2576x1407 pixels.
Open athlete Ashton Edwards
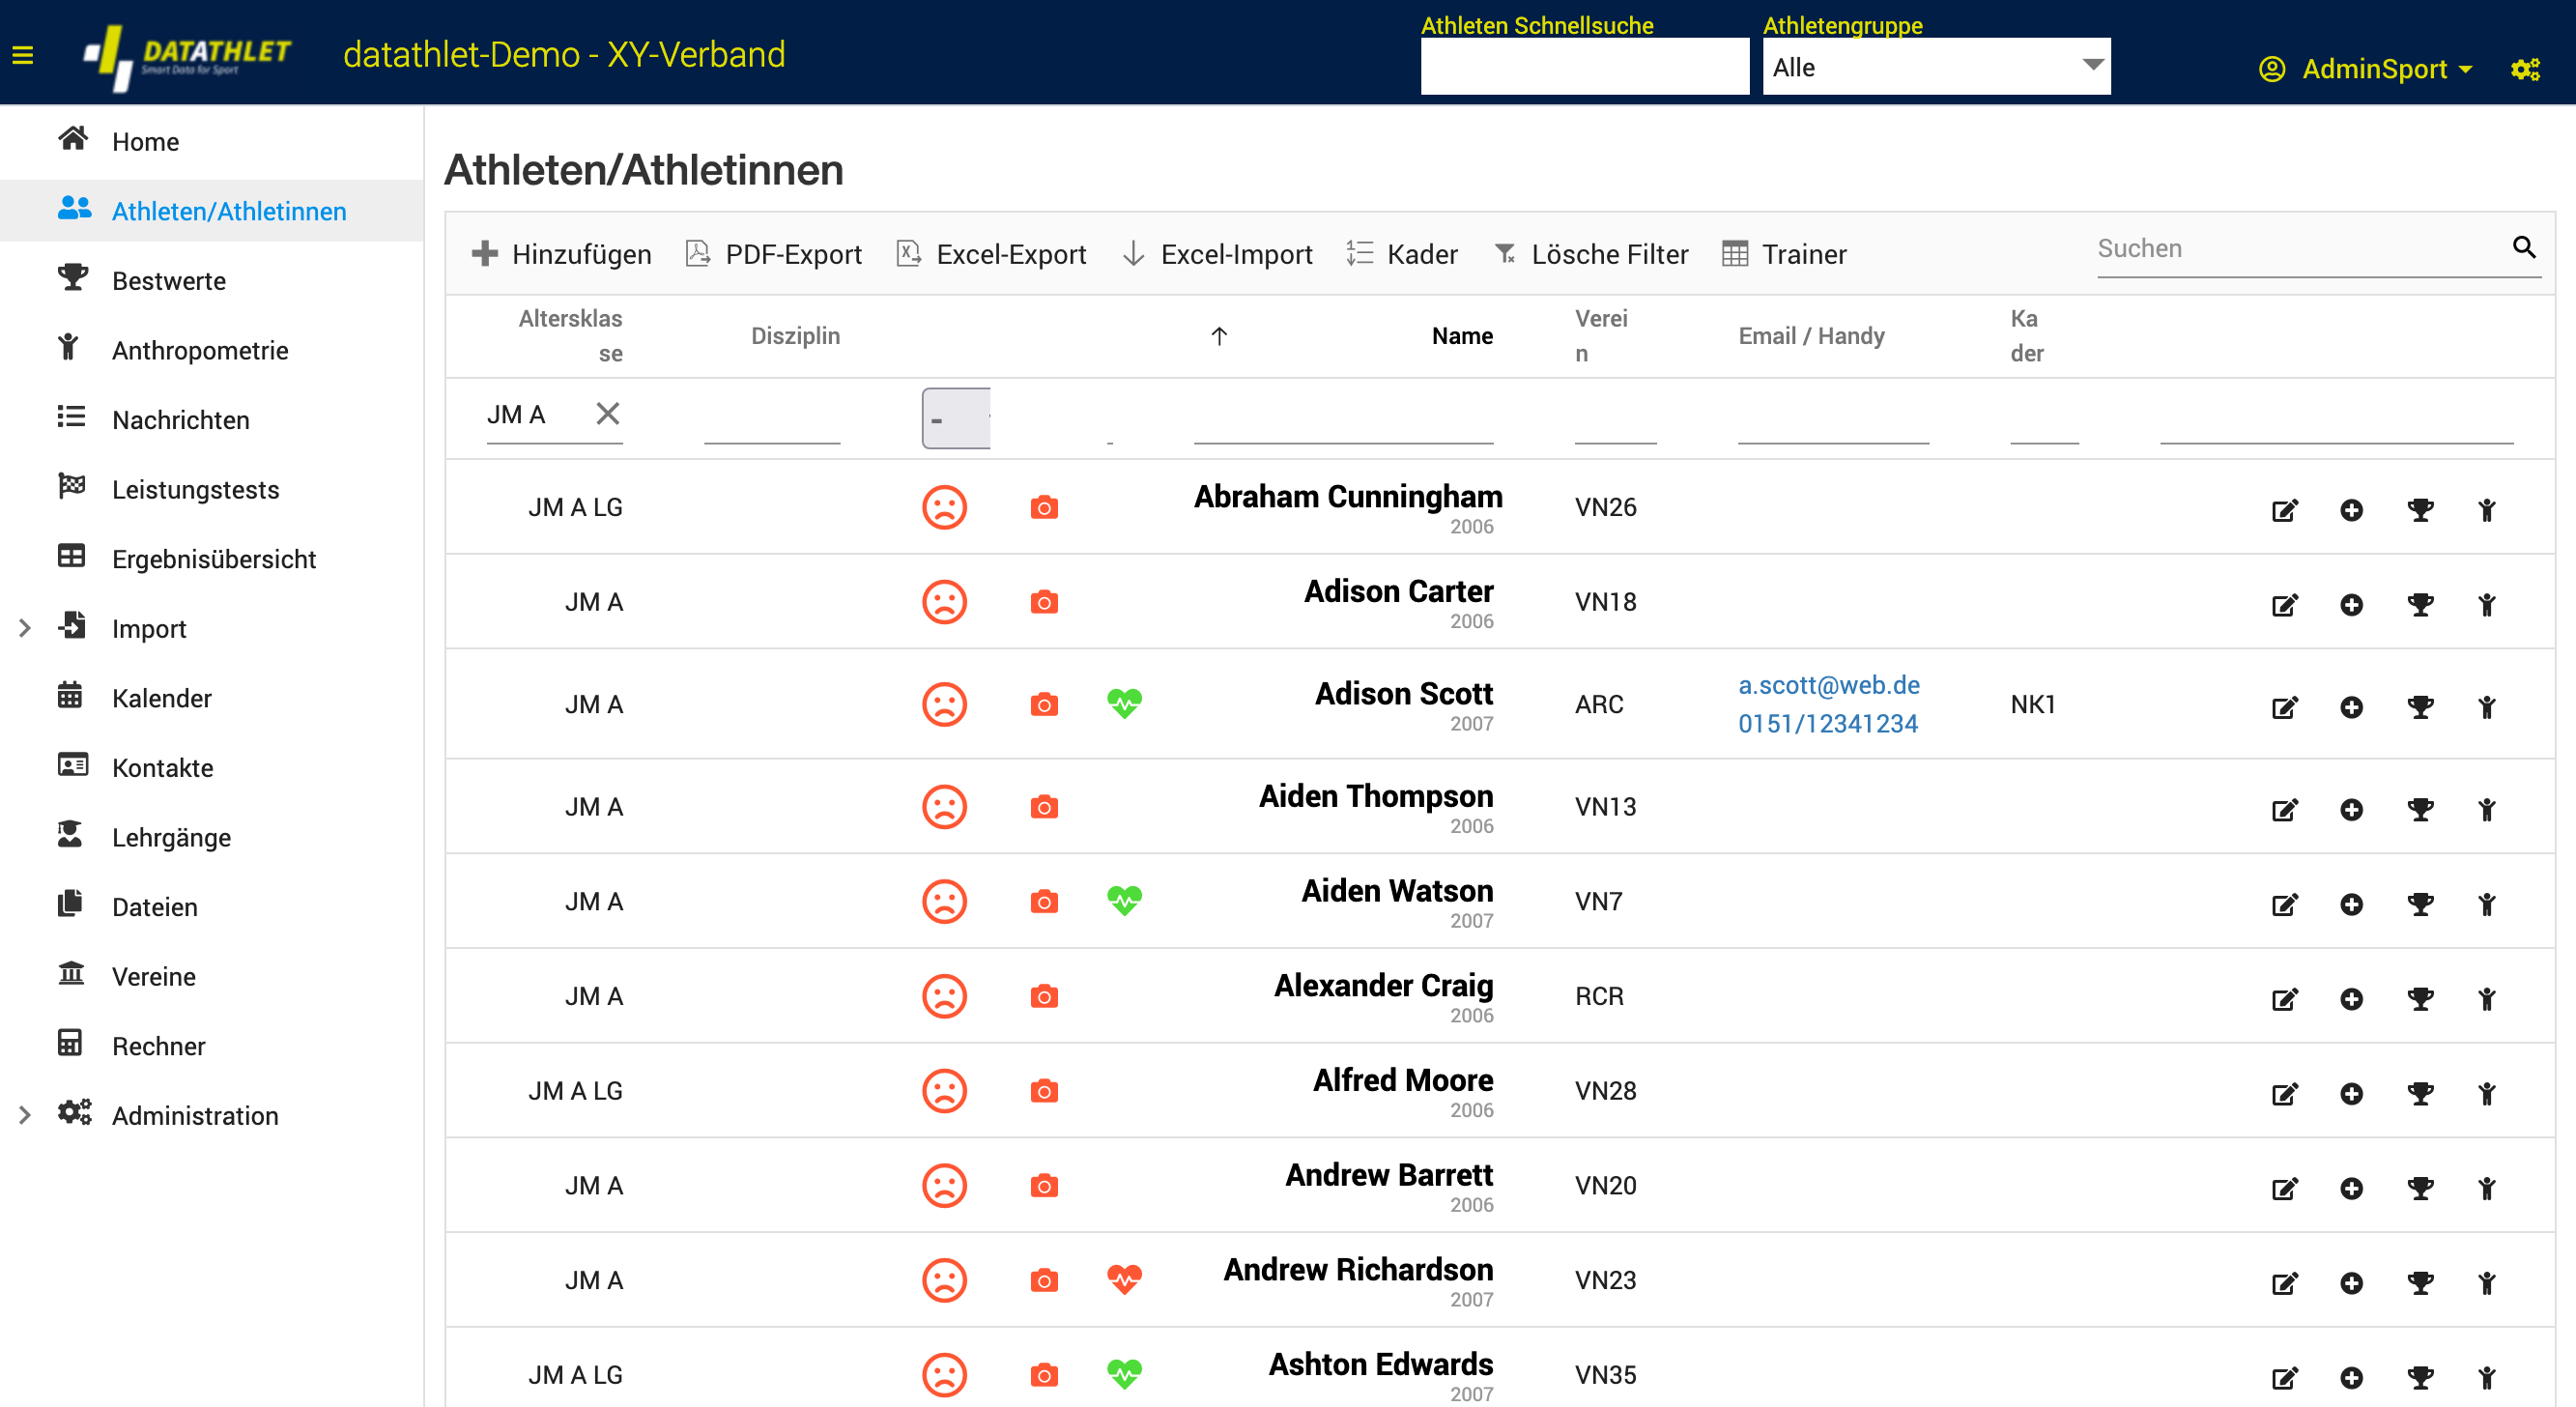[x=1380, y=1364]
